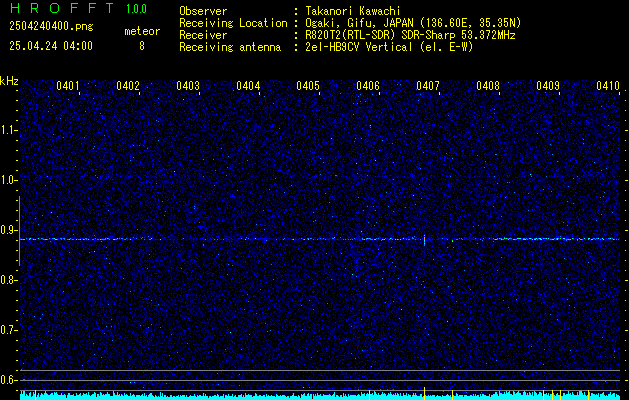Click the 0405 time axis label

click(x=308, y=86)
